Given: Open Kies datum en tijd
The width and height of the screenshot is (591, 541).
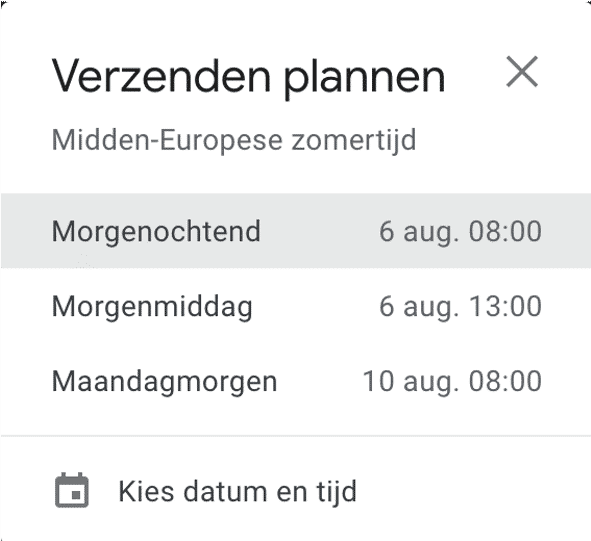Looking at the screenshot, I should tap(296, 490).
